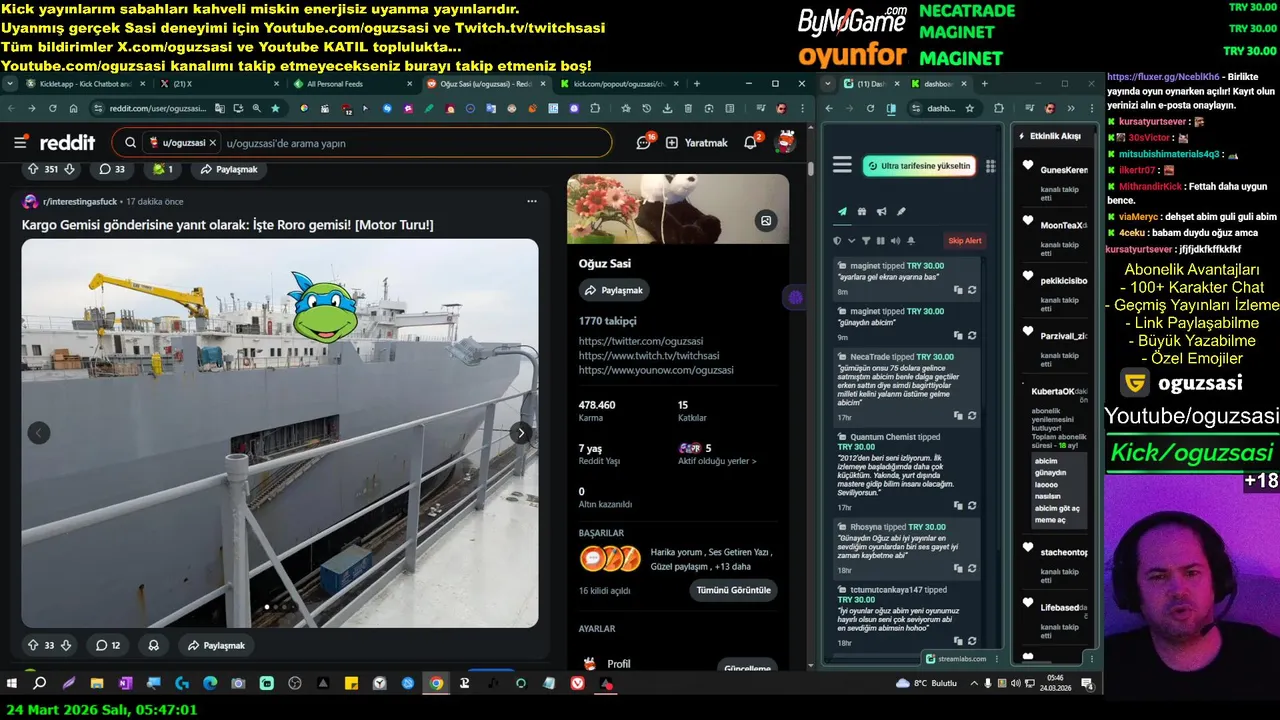
Task: Click the Yaratmak create post button
Action: [696, 143]
